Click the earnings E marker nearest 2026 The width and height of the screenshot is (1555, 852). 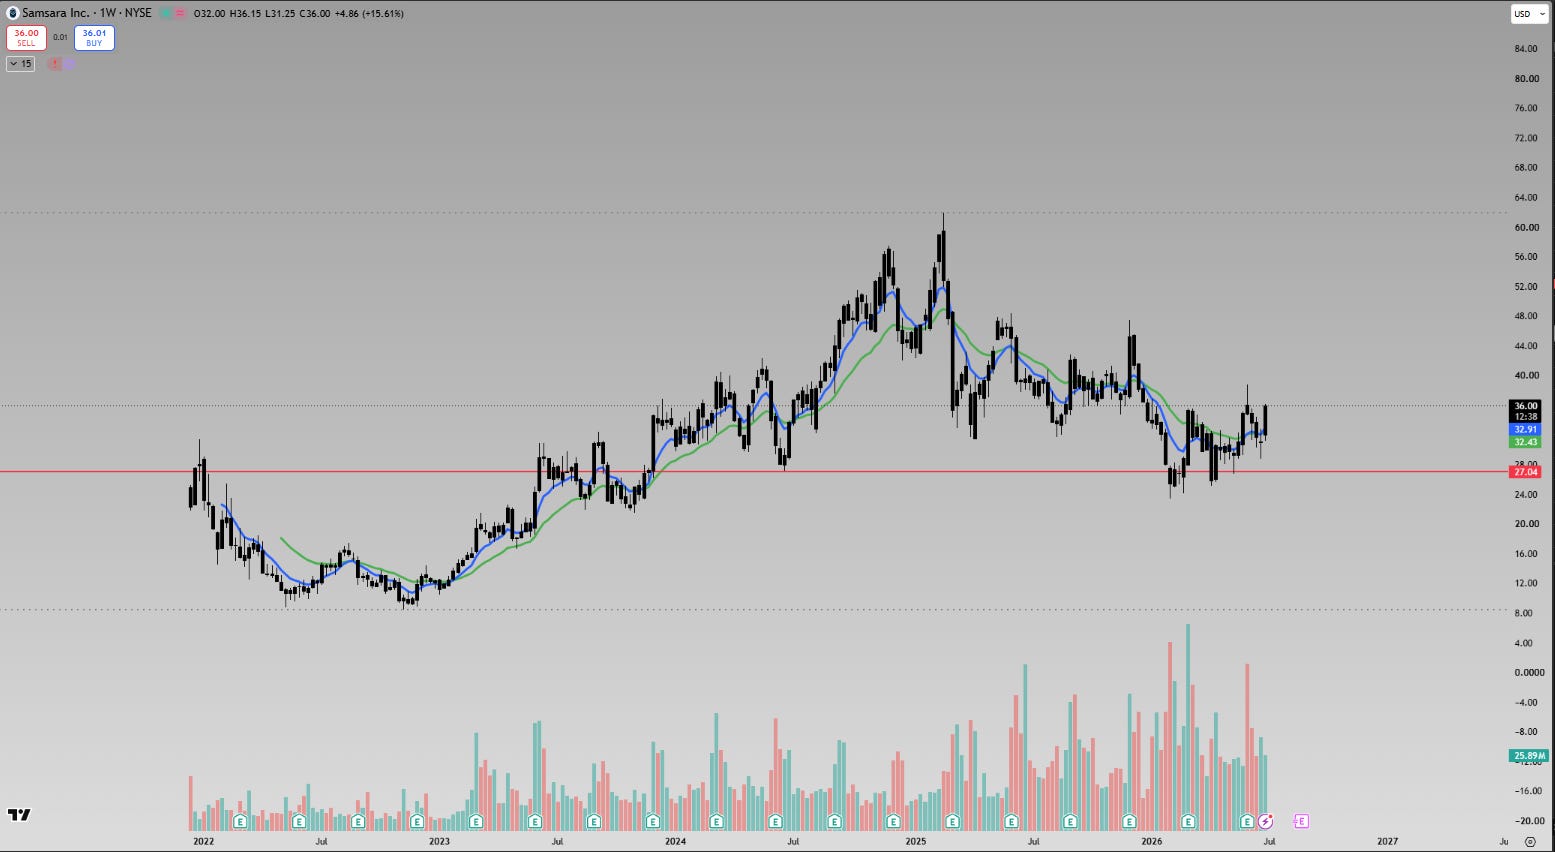[1129, 821]
